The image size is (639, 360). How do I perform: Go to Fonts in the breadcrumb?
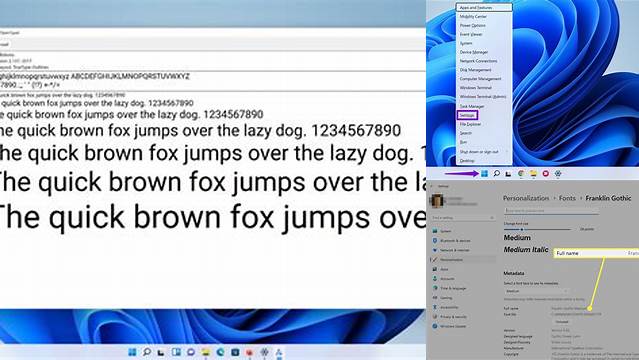567,198
